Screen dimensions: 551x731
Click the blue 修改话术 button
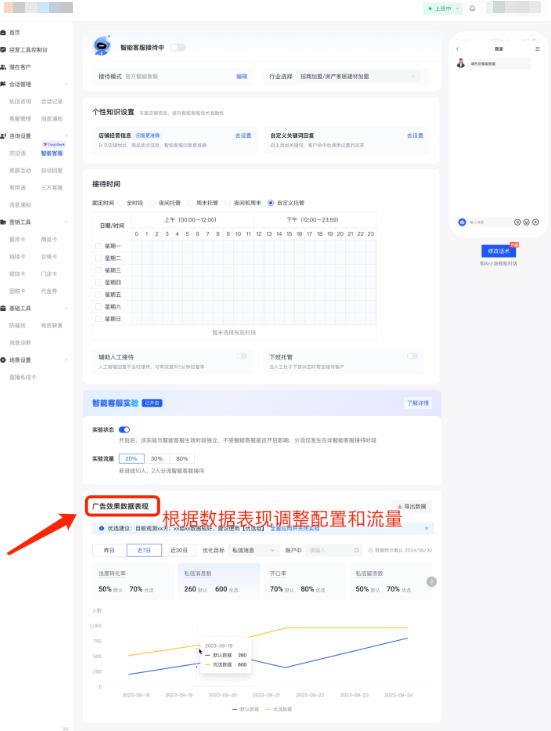point(498,251)
